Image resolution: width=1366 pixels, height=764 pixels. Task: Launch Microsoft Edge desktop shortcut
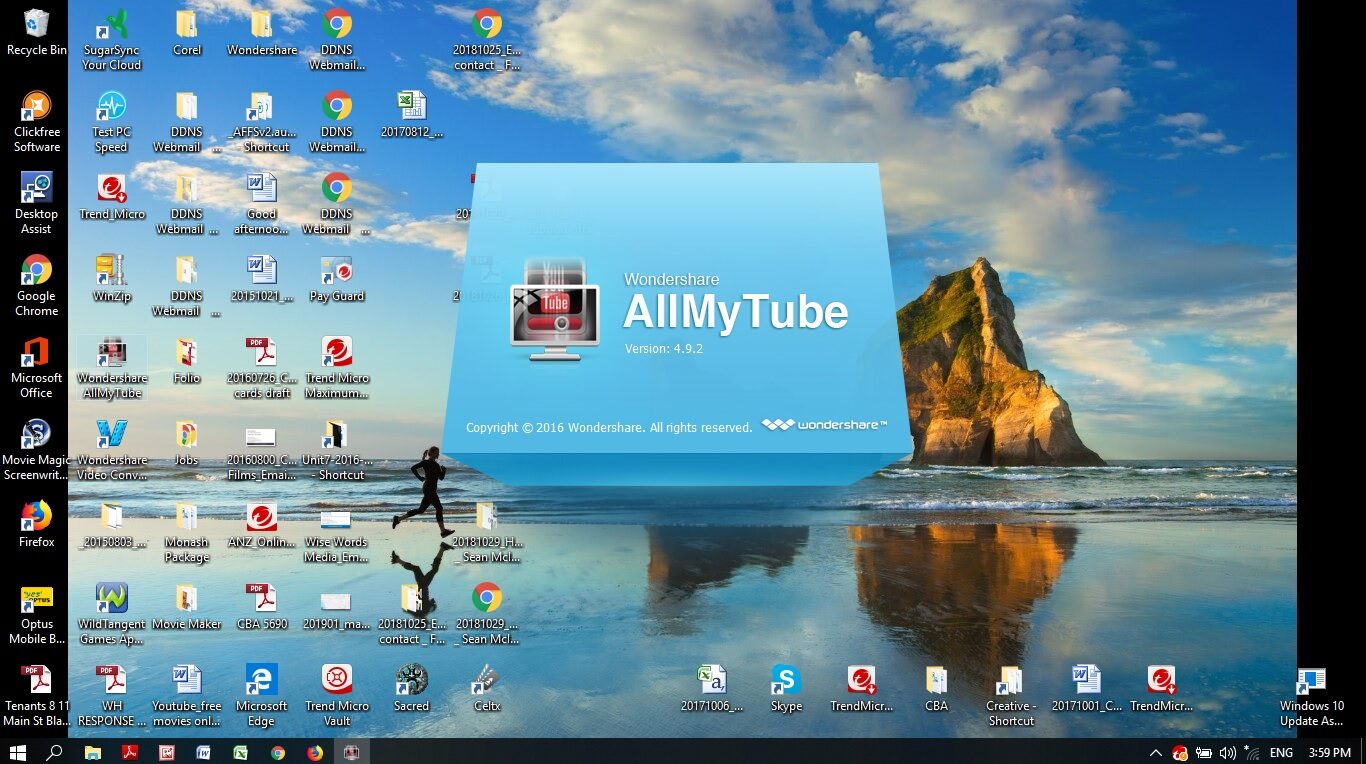(x=262, y=696)
